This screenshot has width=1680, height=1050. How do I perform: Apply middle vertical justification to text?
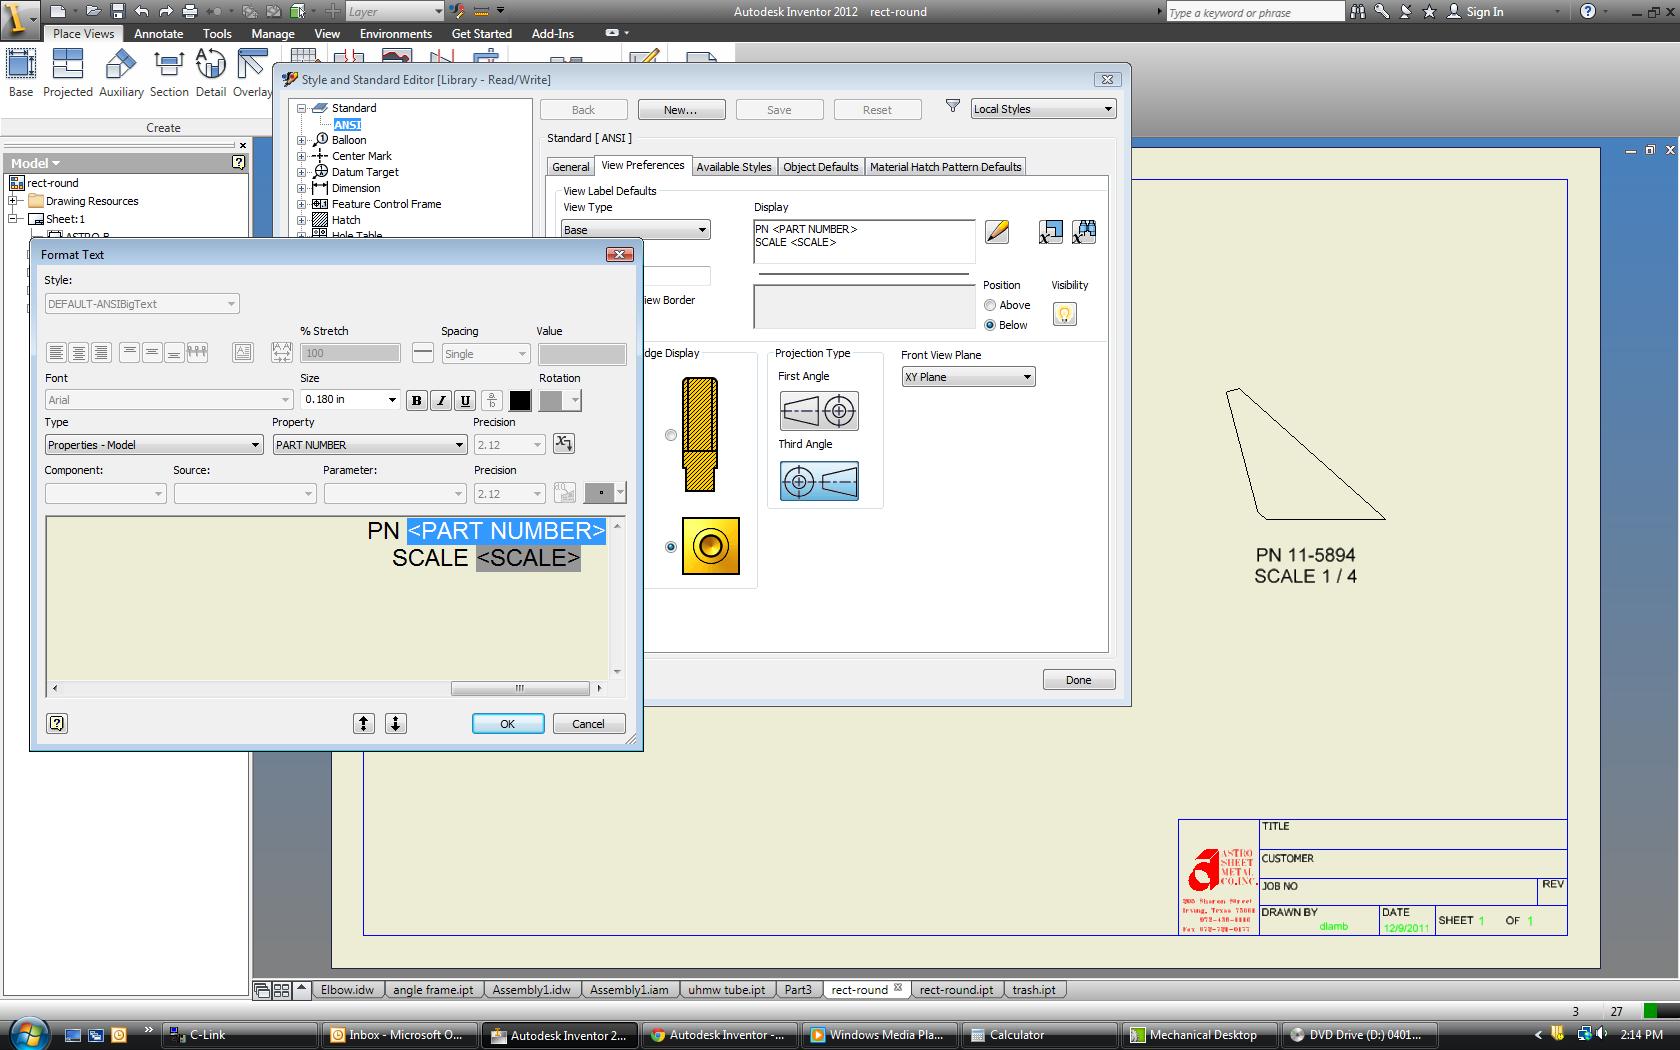coord(151,352)
